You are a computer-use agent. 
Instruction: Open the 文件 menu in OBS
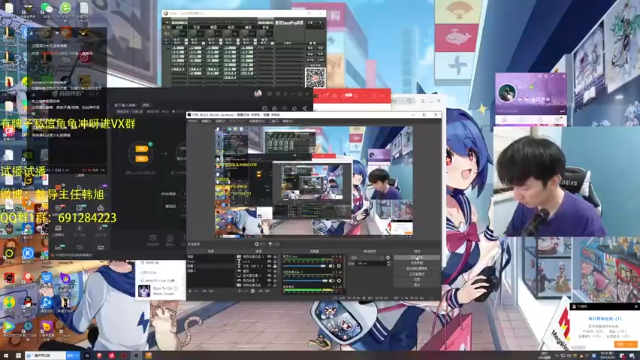click(x=193, y=121)
